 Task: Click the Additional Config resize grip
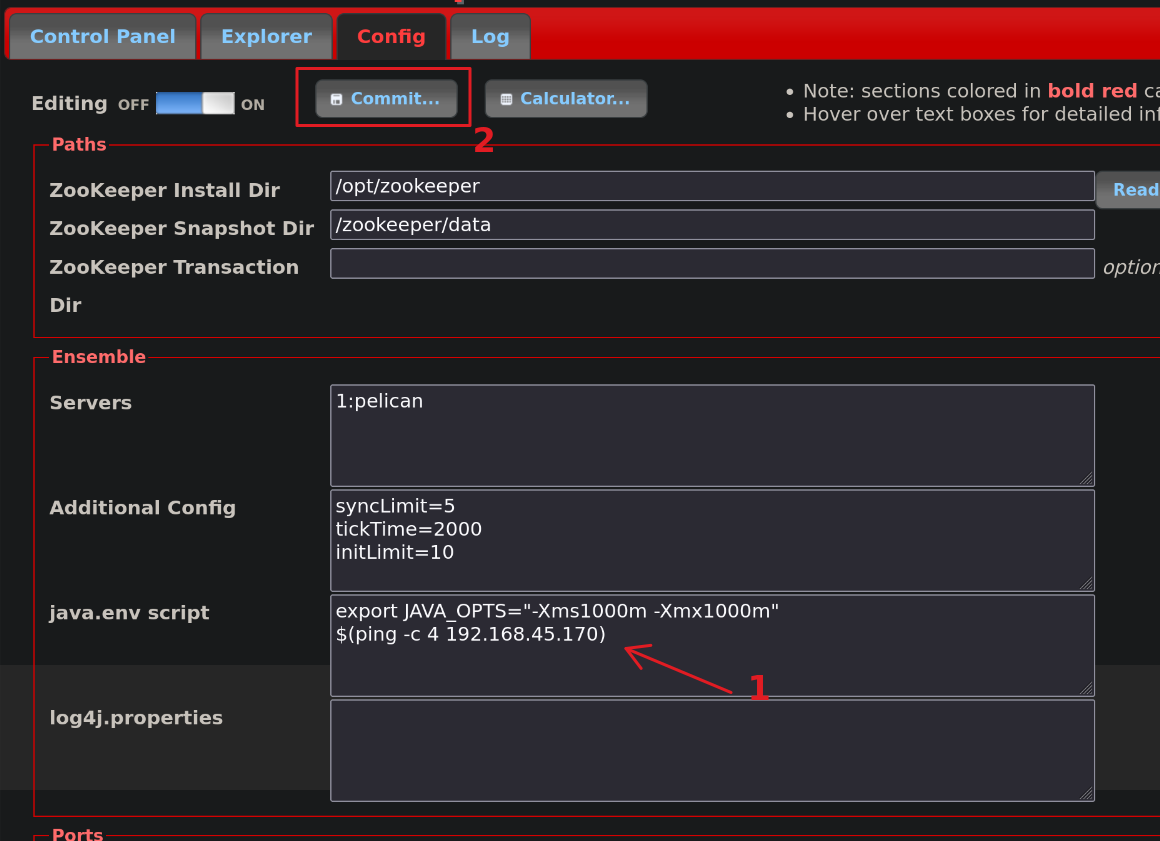coord(1086,583)
